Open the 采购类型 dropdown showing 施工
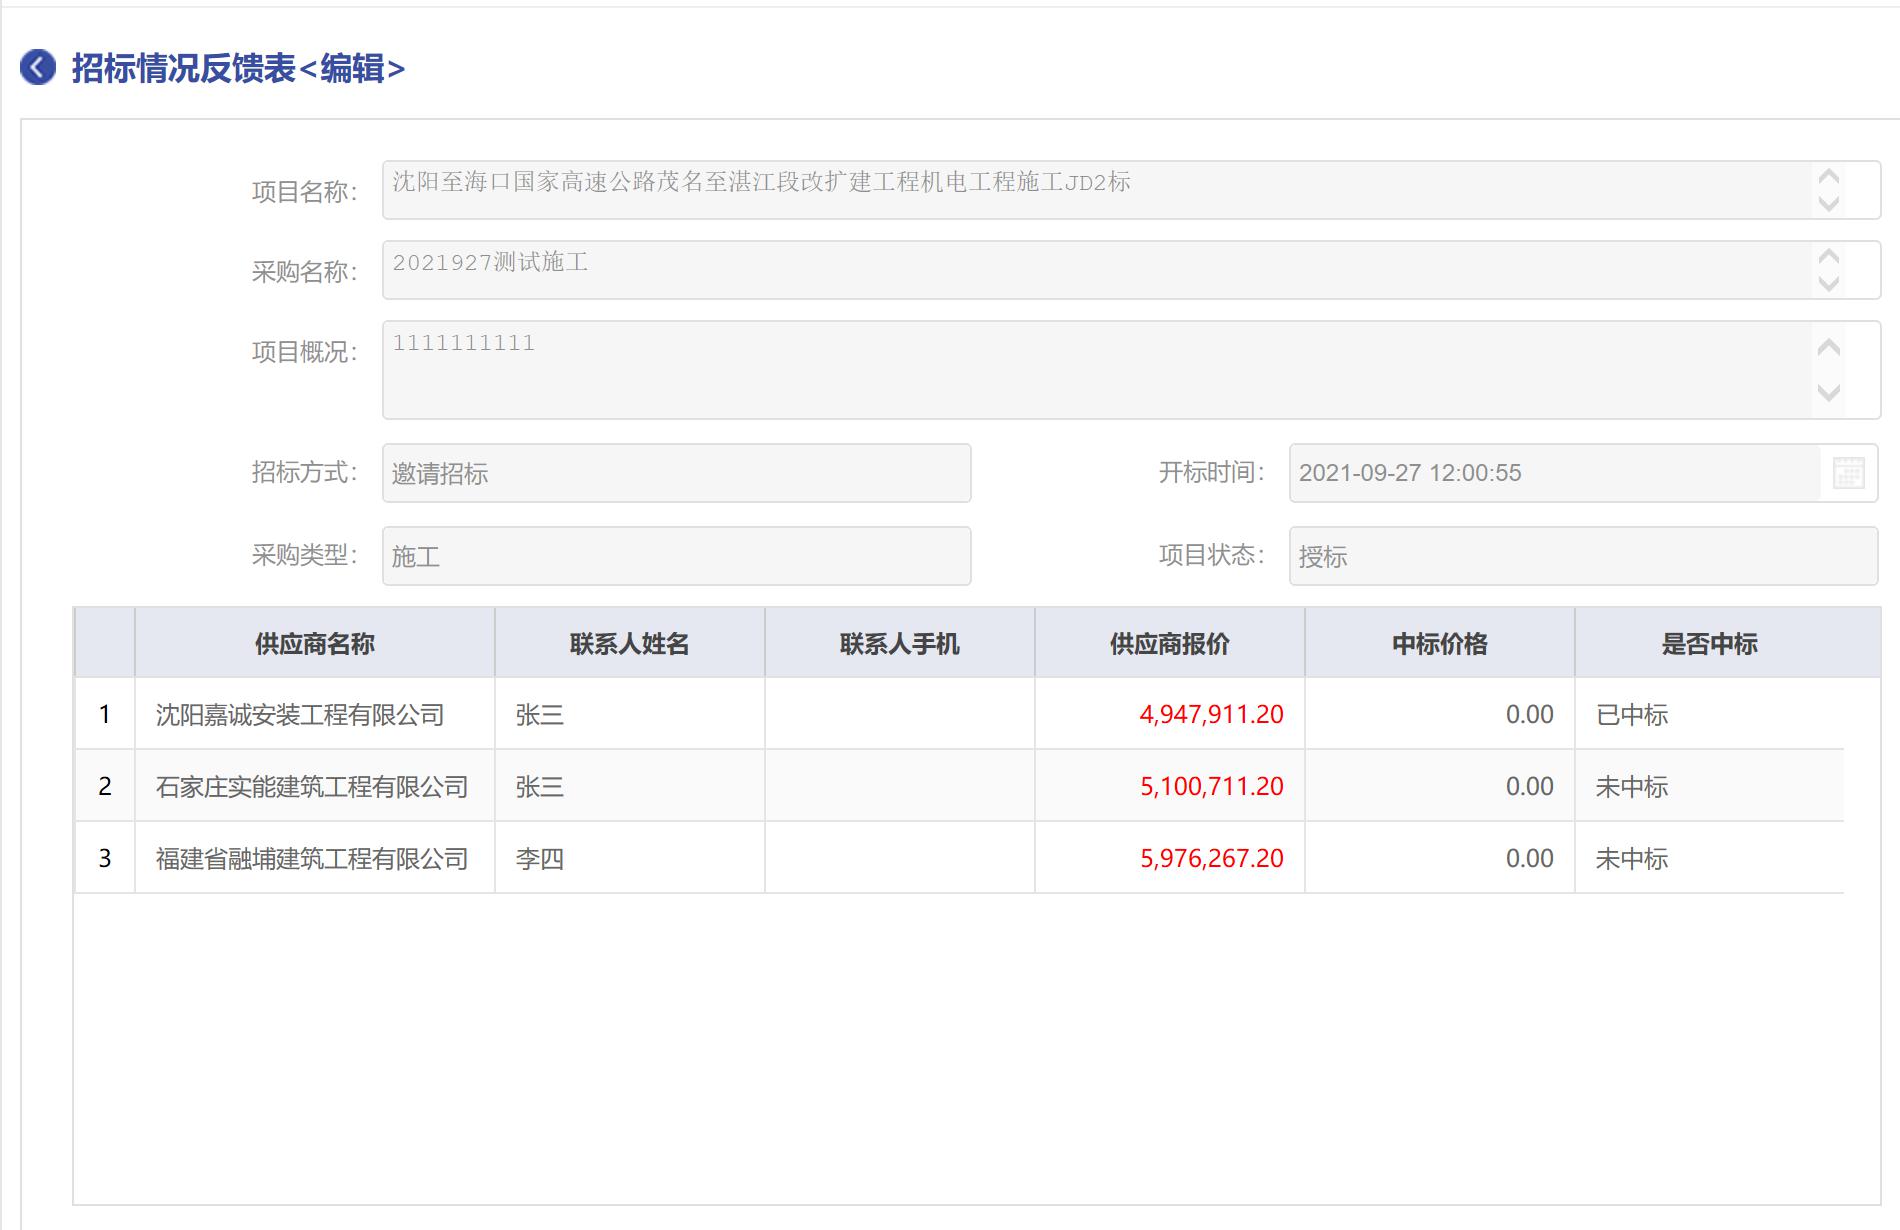 [x=676, y=556]
